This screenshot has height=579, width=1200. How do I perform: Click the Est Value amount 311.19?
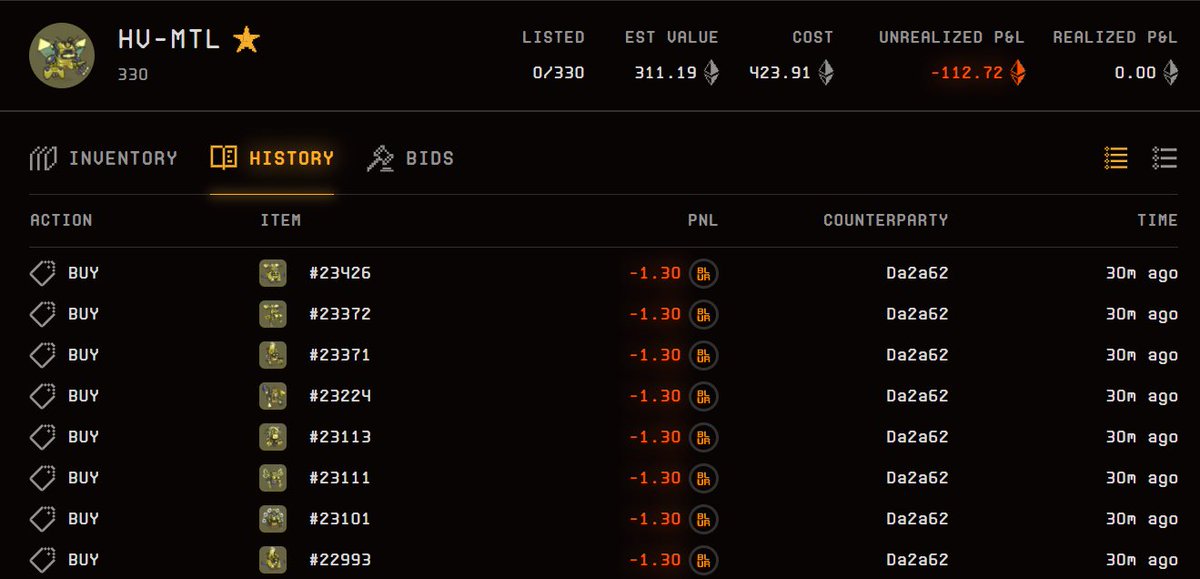[x=665, y=72]
